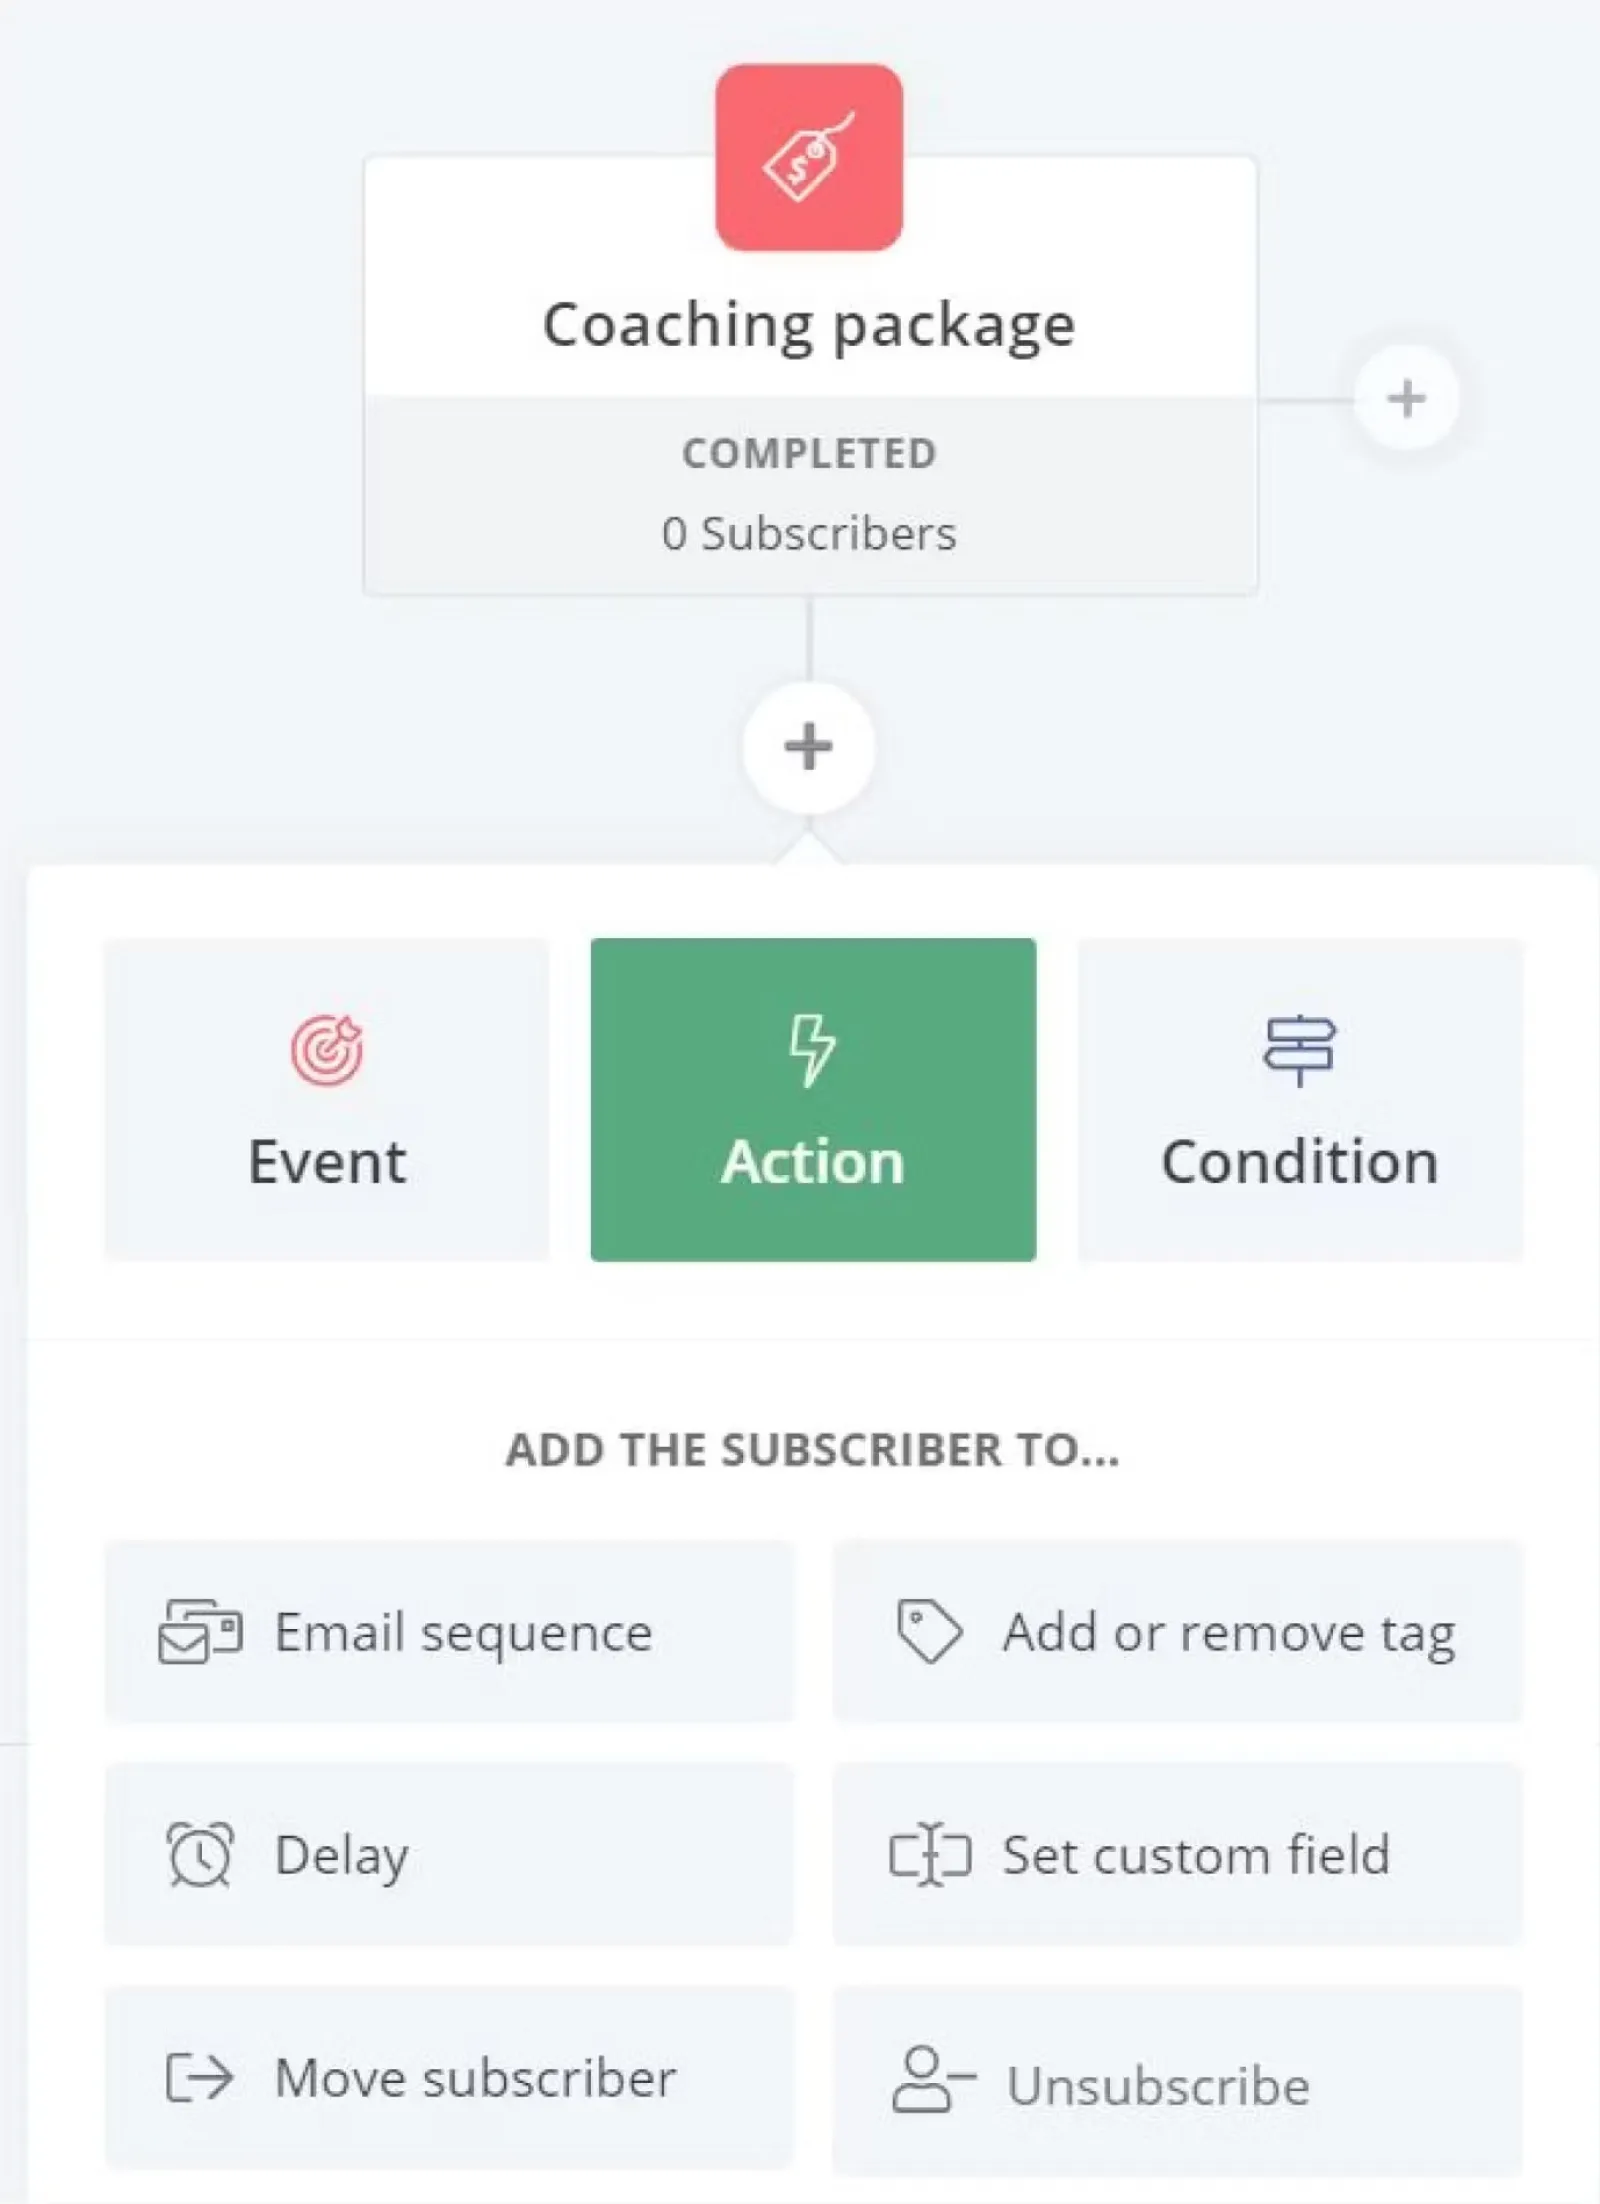Select the Condition tab
The height and width of the screenshot is (2204, 1600).
click(1300, 1100)
